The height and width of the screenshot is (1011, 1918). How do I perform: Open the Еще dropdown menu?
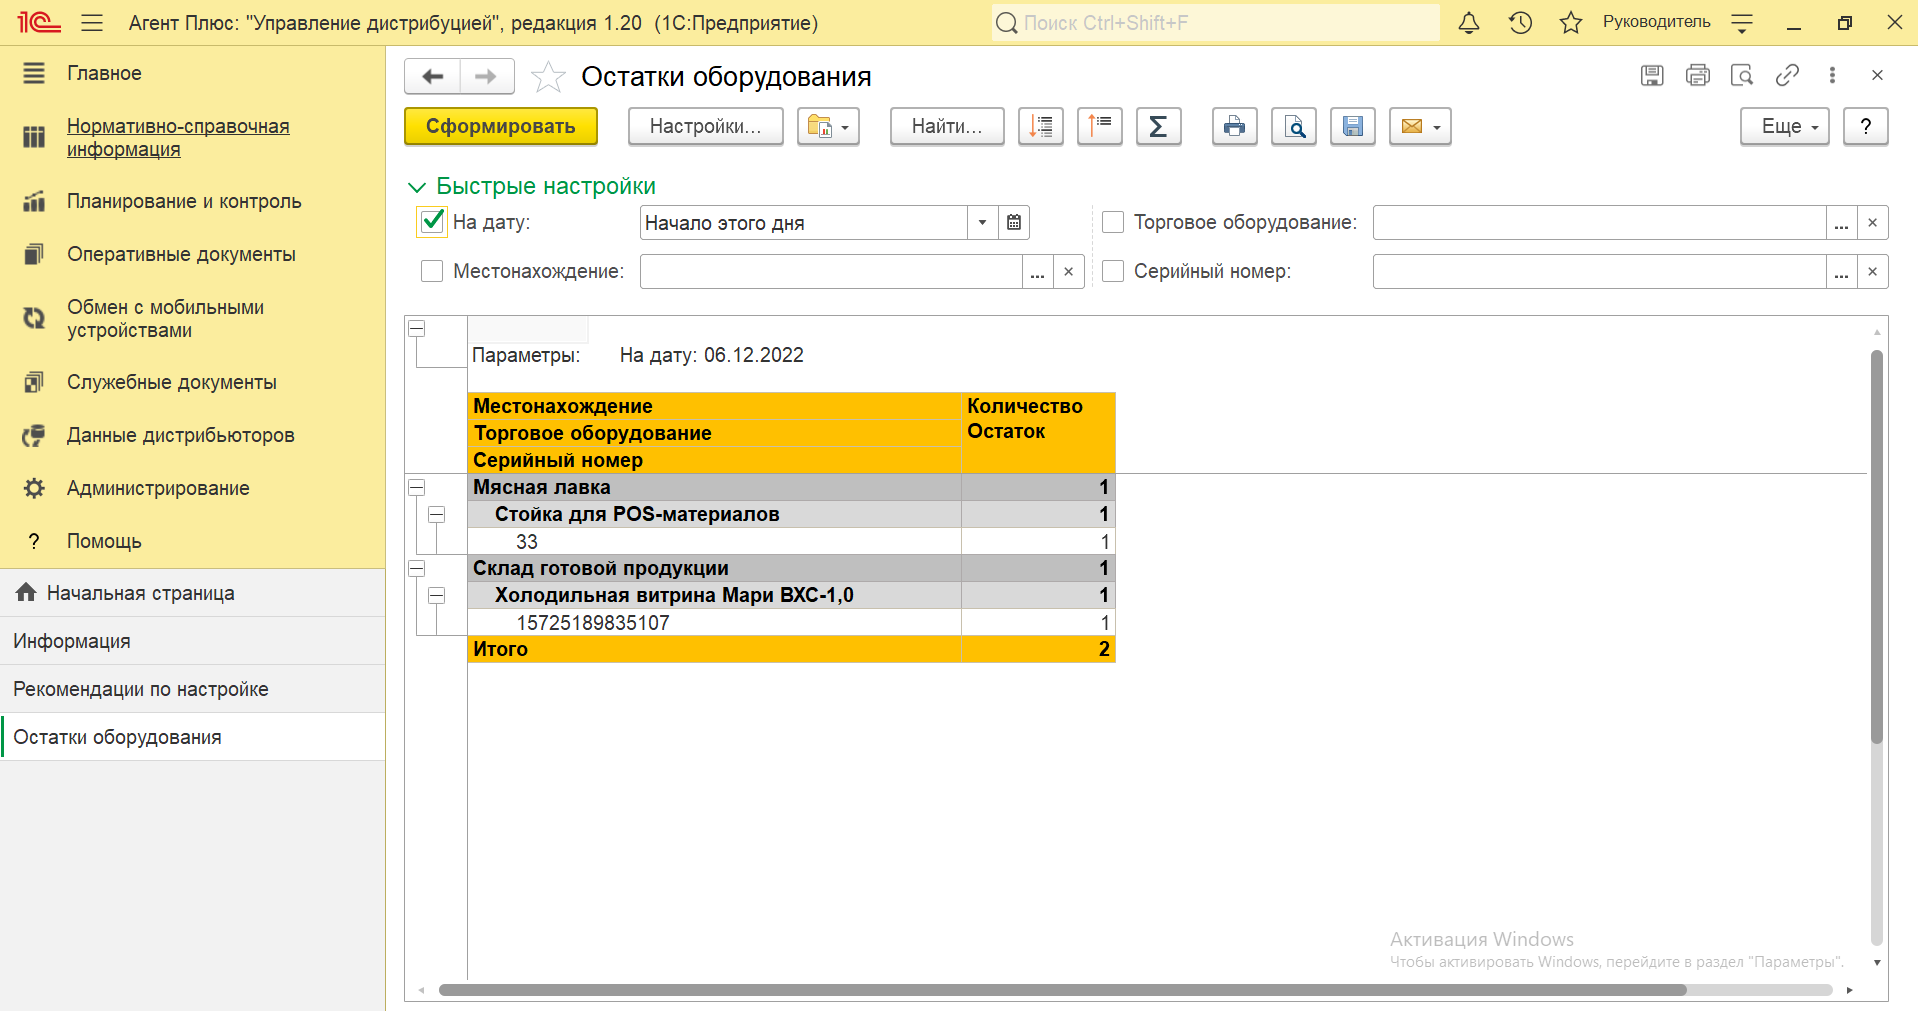click(x=1784, y=127)
